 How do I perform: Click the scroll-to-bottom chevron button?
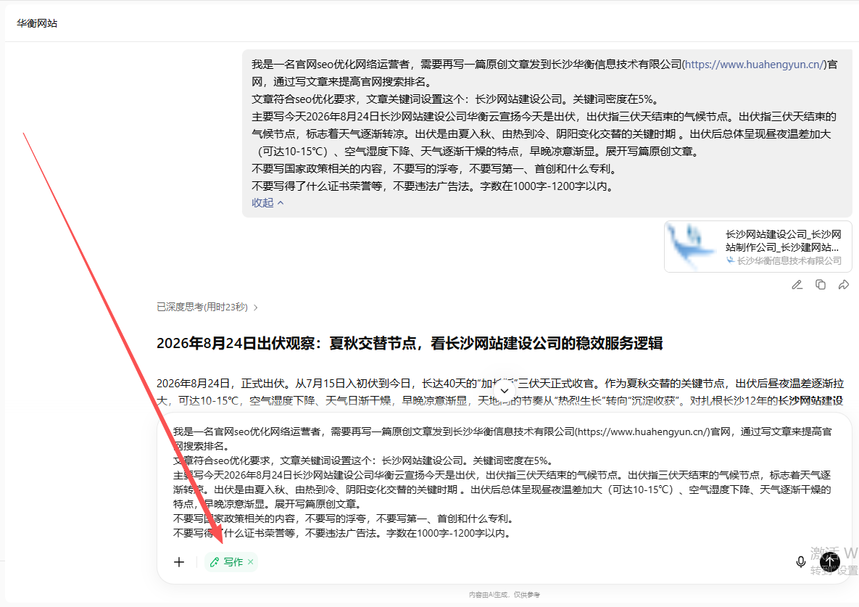505,391
